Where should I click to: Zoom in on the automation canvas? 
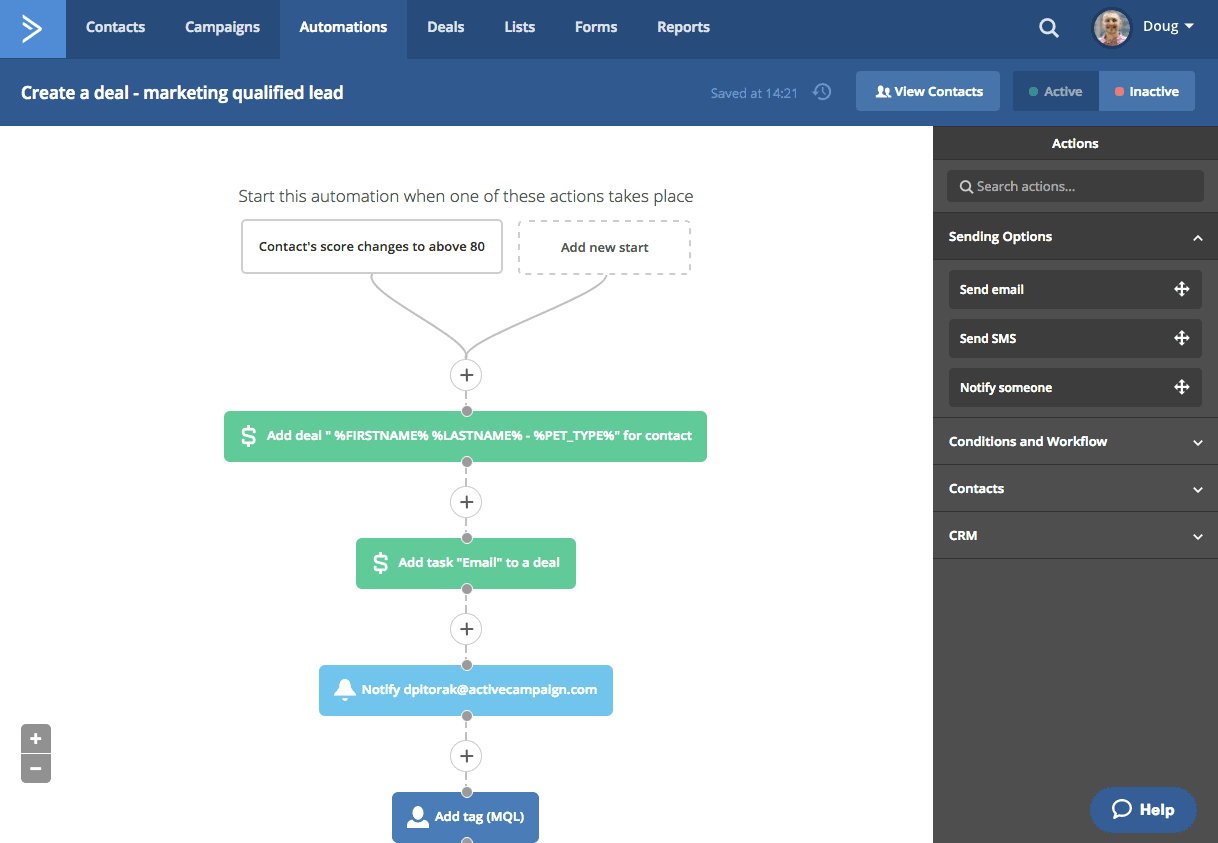pyautogui.click(x=36, y=739)
